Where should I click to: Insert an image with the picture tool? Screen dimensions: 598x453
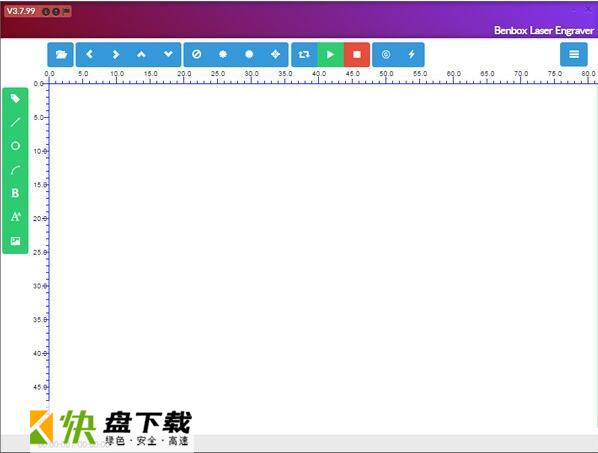(x=15, y=241)
